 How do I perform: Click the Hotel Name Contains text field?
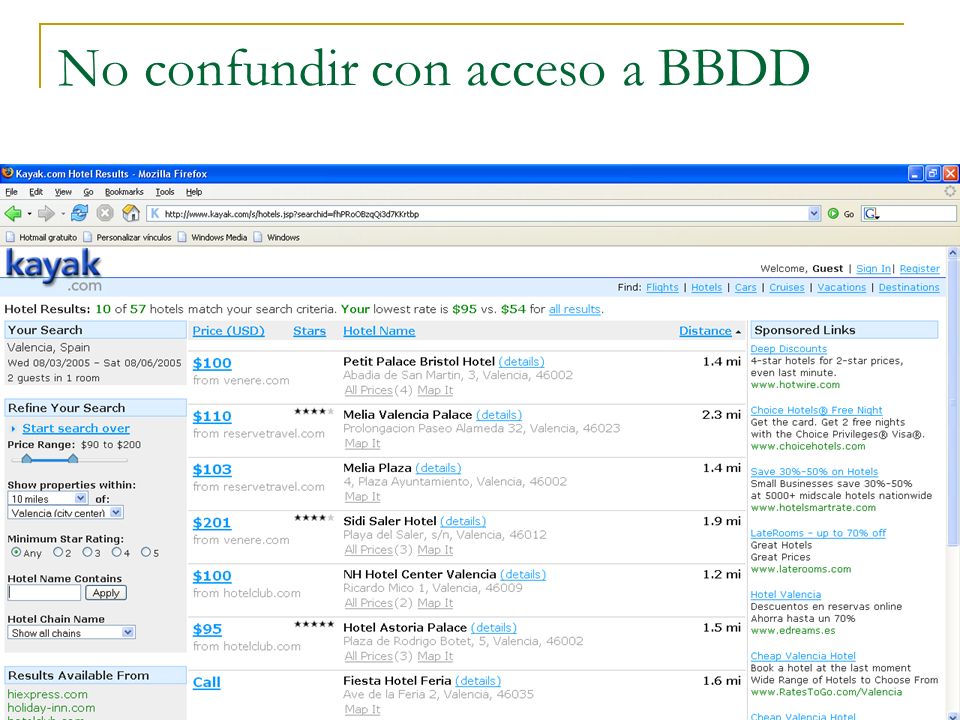pyautogui.click(x=44, y=593)
